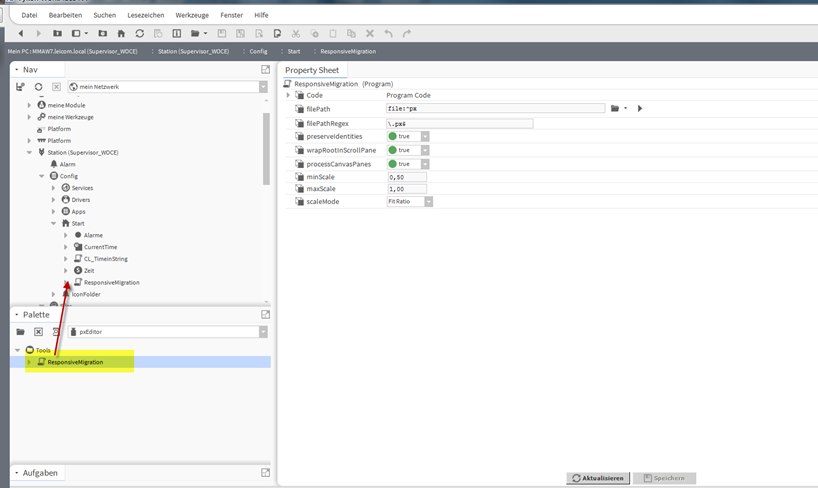Click into the minScale value field
Image resolution: width=818 pixels, height=488 pixels.
click(407, 177)
